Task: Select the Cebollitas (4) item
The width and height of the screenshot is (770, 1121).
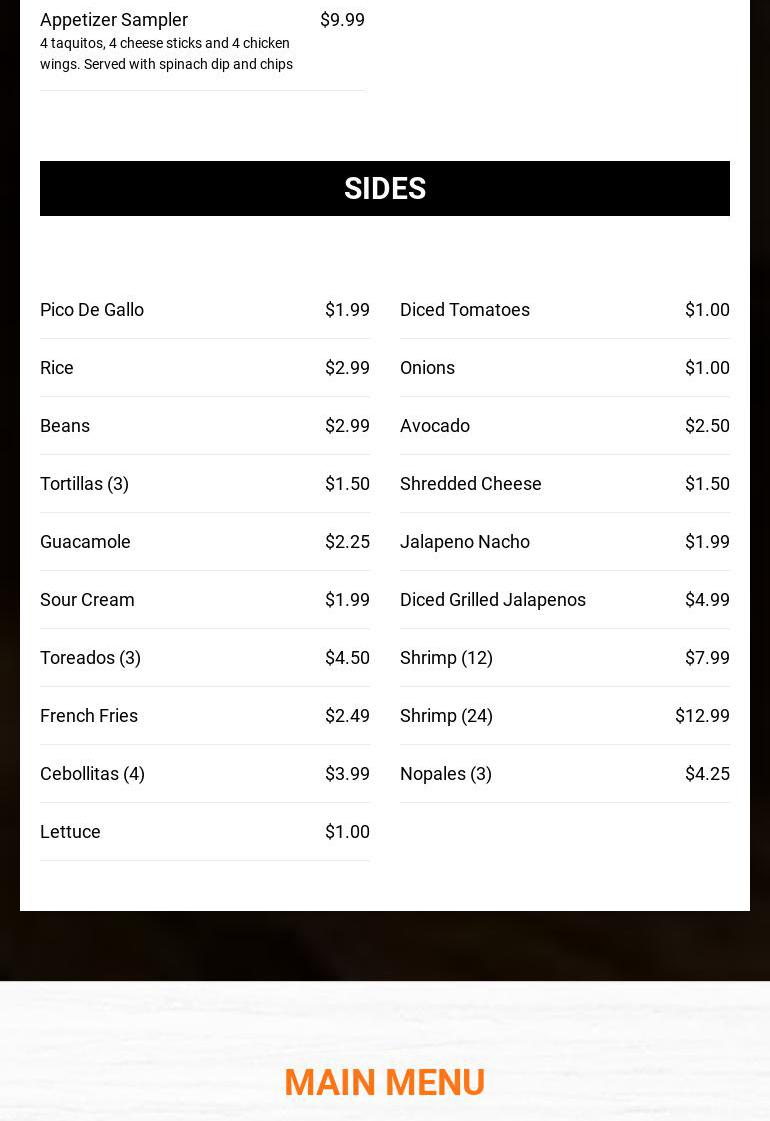Action: pos(92,774)
